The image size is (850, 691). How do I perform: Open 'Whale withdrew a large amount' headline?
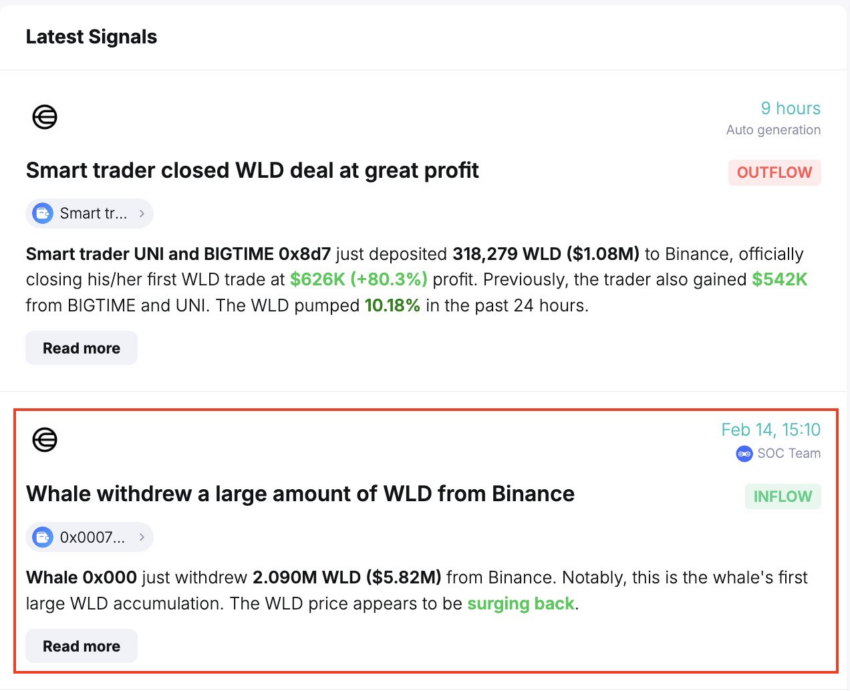pyautogui.click(x=300, y=494)
